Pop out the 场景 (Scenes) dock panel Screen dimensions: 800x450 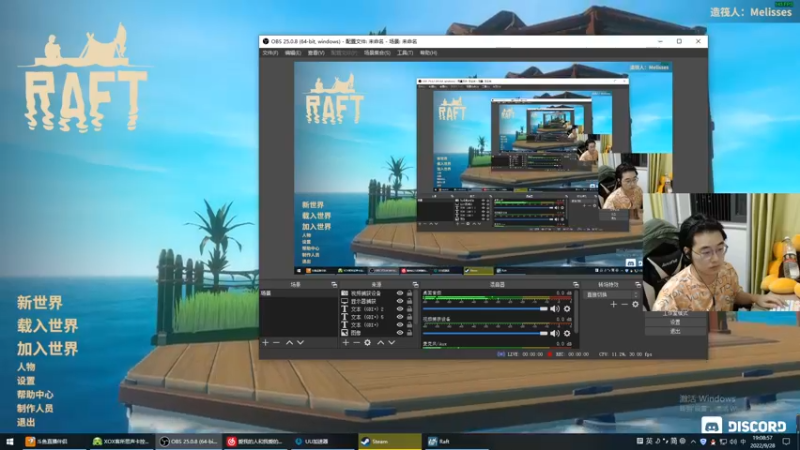pos(334,285)
